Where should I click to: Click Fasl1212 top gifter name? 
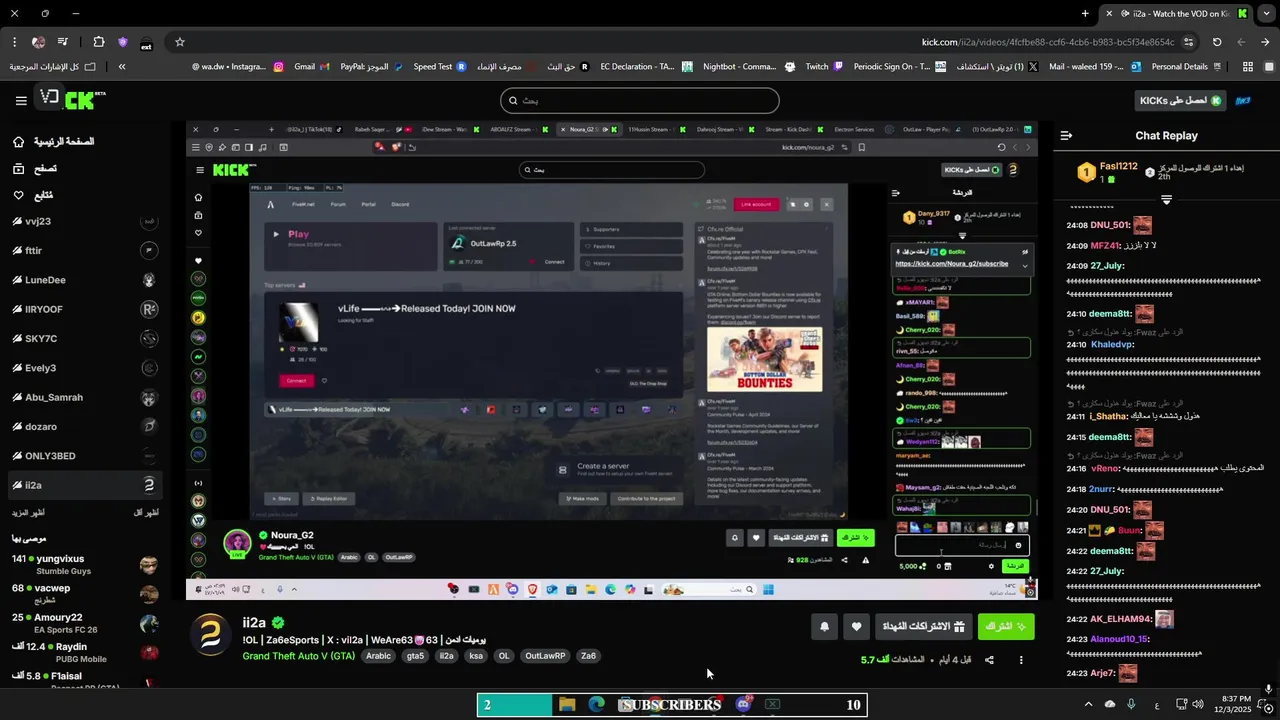coord(1118,166)
